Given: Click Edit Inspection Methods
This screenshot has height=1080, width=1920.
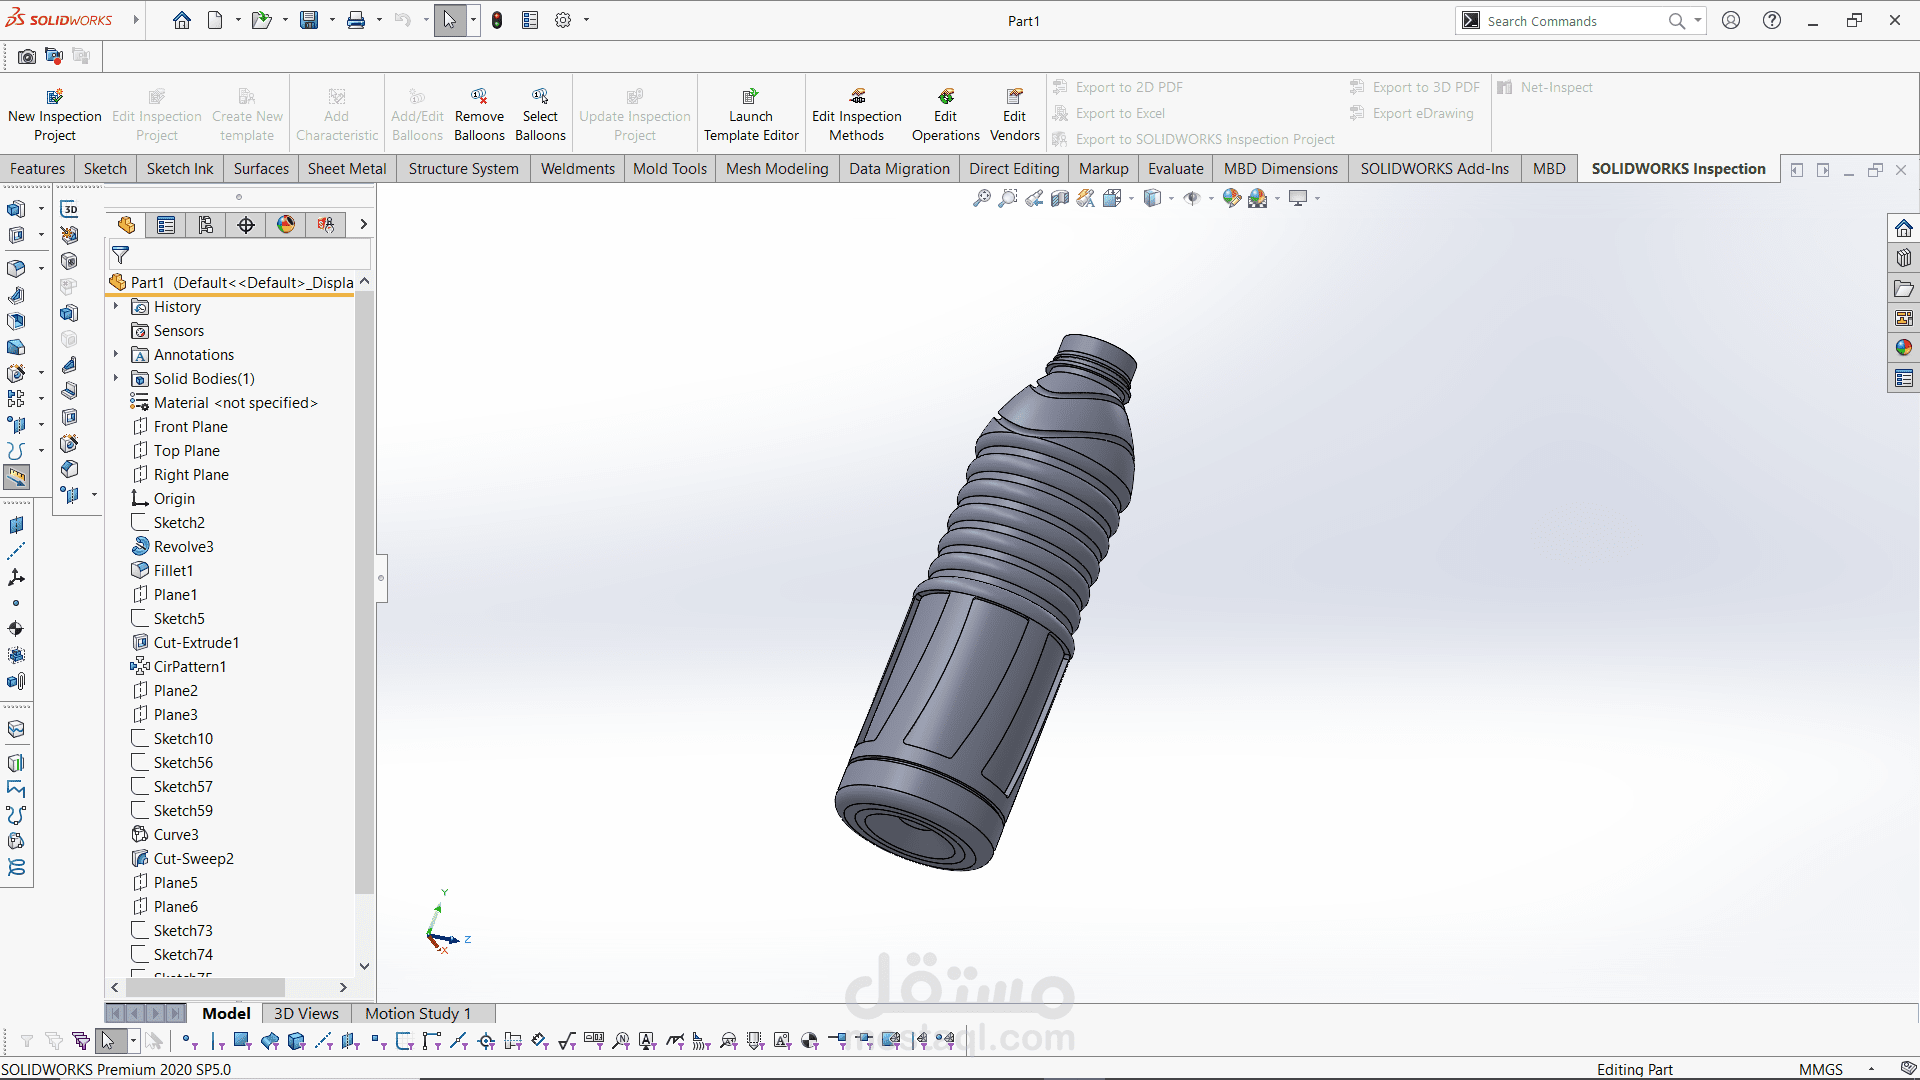Looking at the screenshot, I should click(x=857, y=115).
